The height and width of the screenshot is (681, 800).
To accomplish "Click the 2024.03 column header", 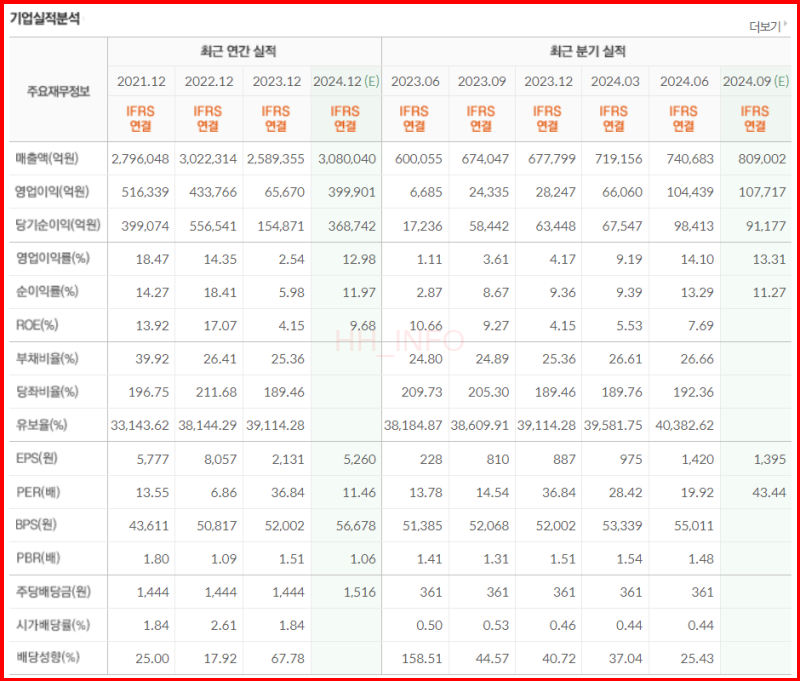I will pos(615,82).
